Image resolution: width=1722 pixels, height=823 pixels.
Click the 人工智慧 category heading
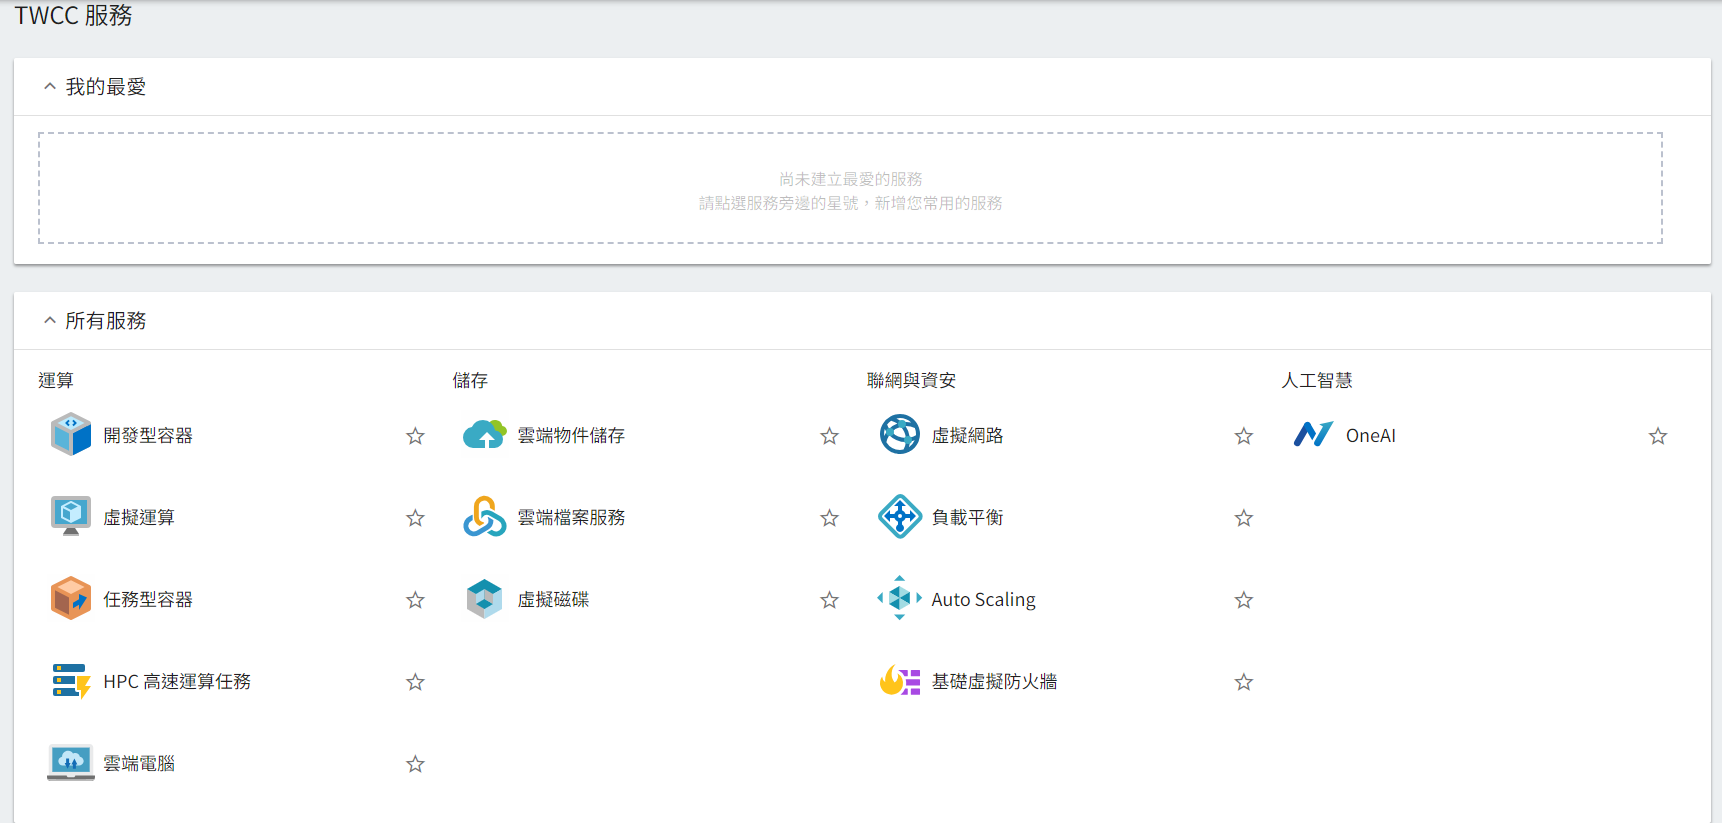click(1316, 380)
